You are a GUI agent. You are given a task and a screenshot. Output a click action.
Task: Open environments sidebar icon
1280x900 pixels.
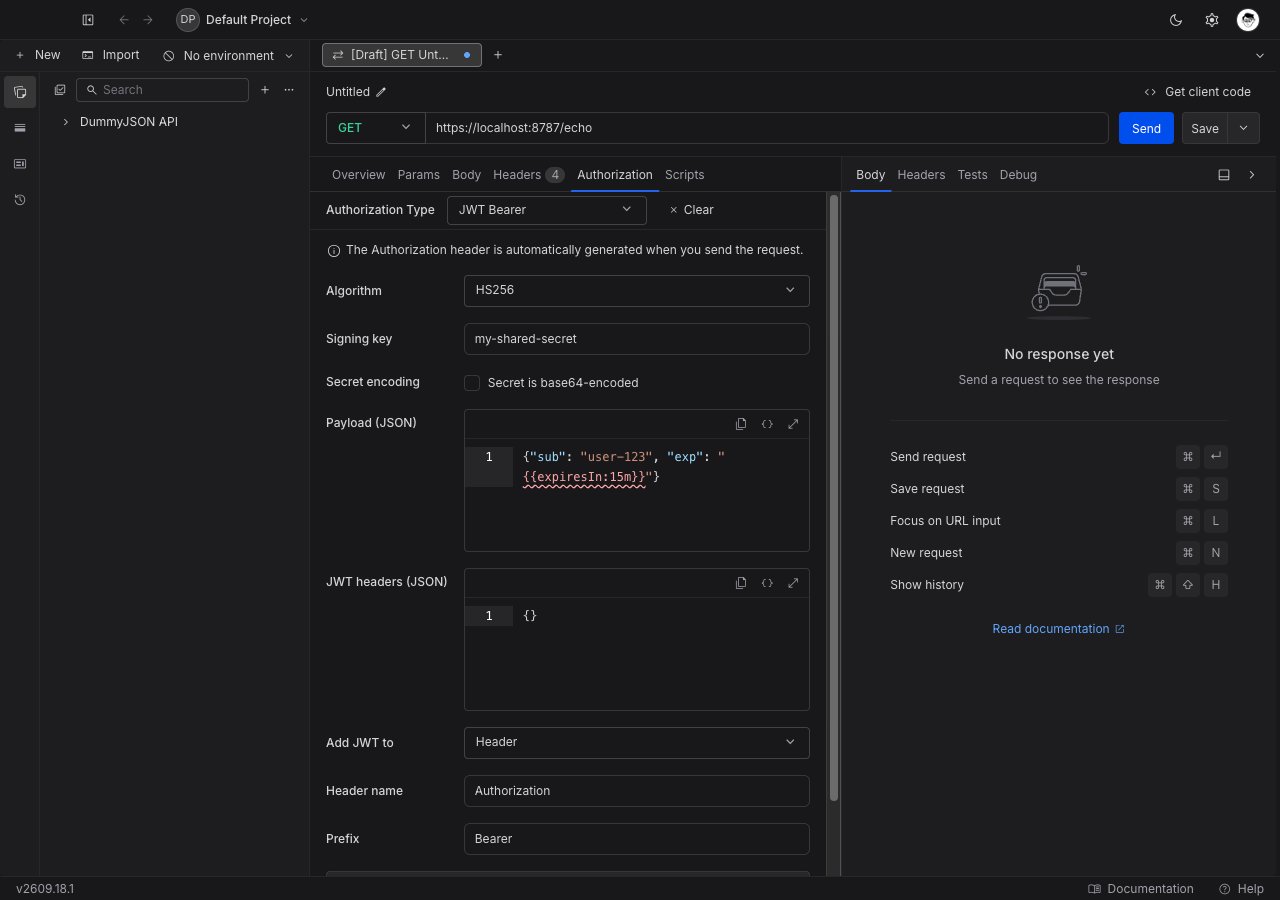point(20,128)
